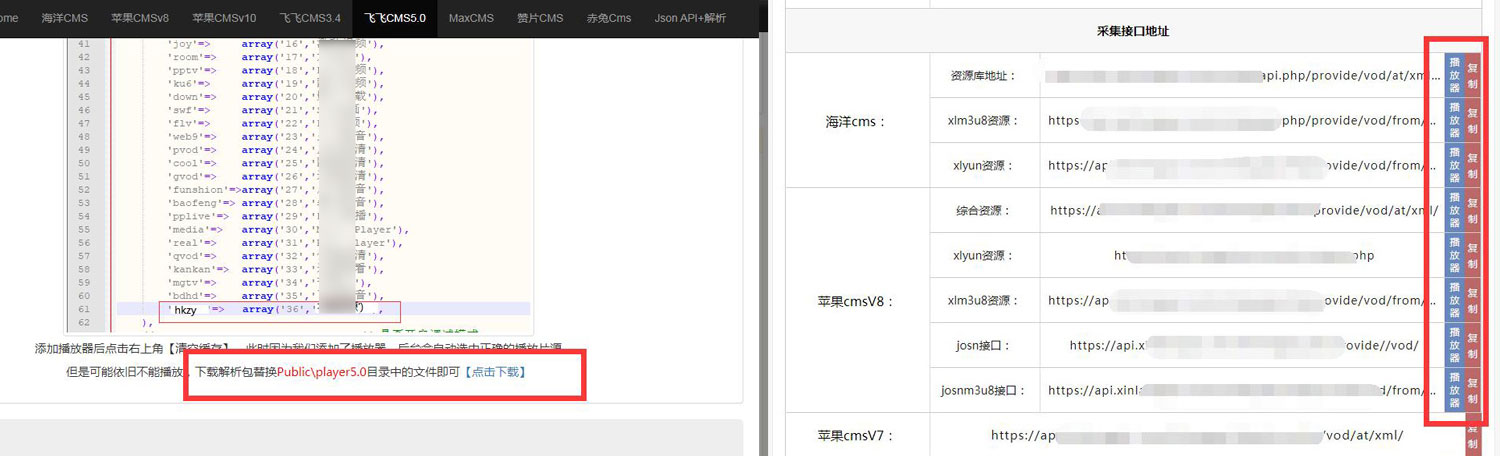Open the Json API+解析 tab

click(690, 18)
